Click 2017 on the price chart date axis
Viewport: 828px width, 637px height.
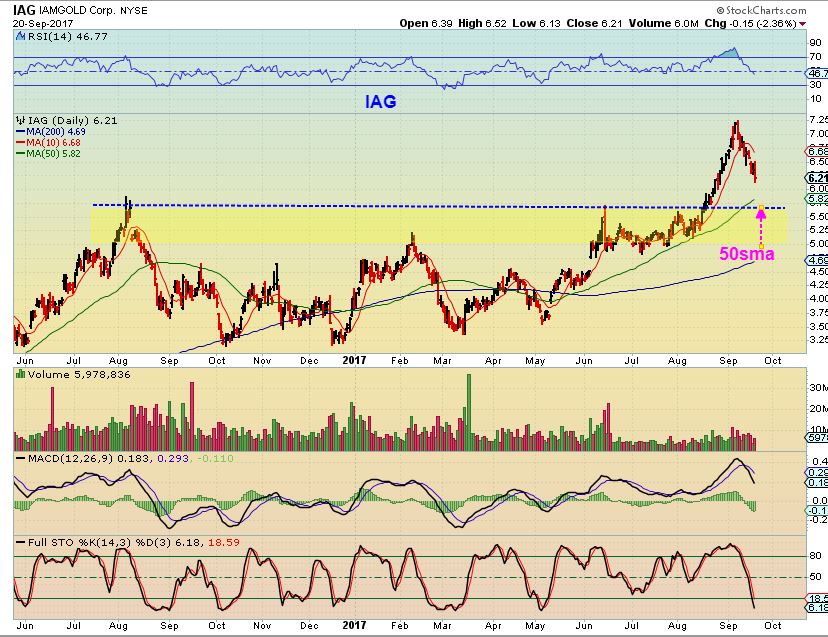[354, 360]
